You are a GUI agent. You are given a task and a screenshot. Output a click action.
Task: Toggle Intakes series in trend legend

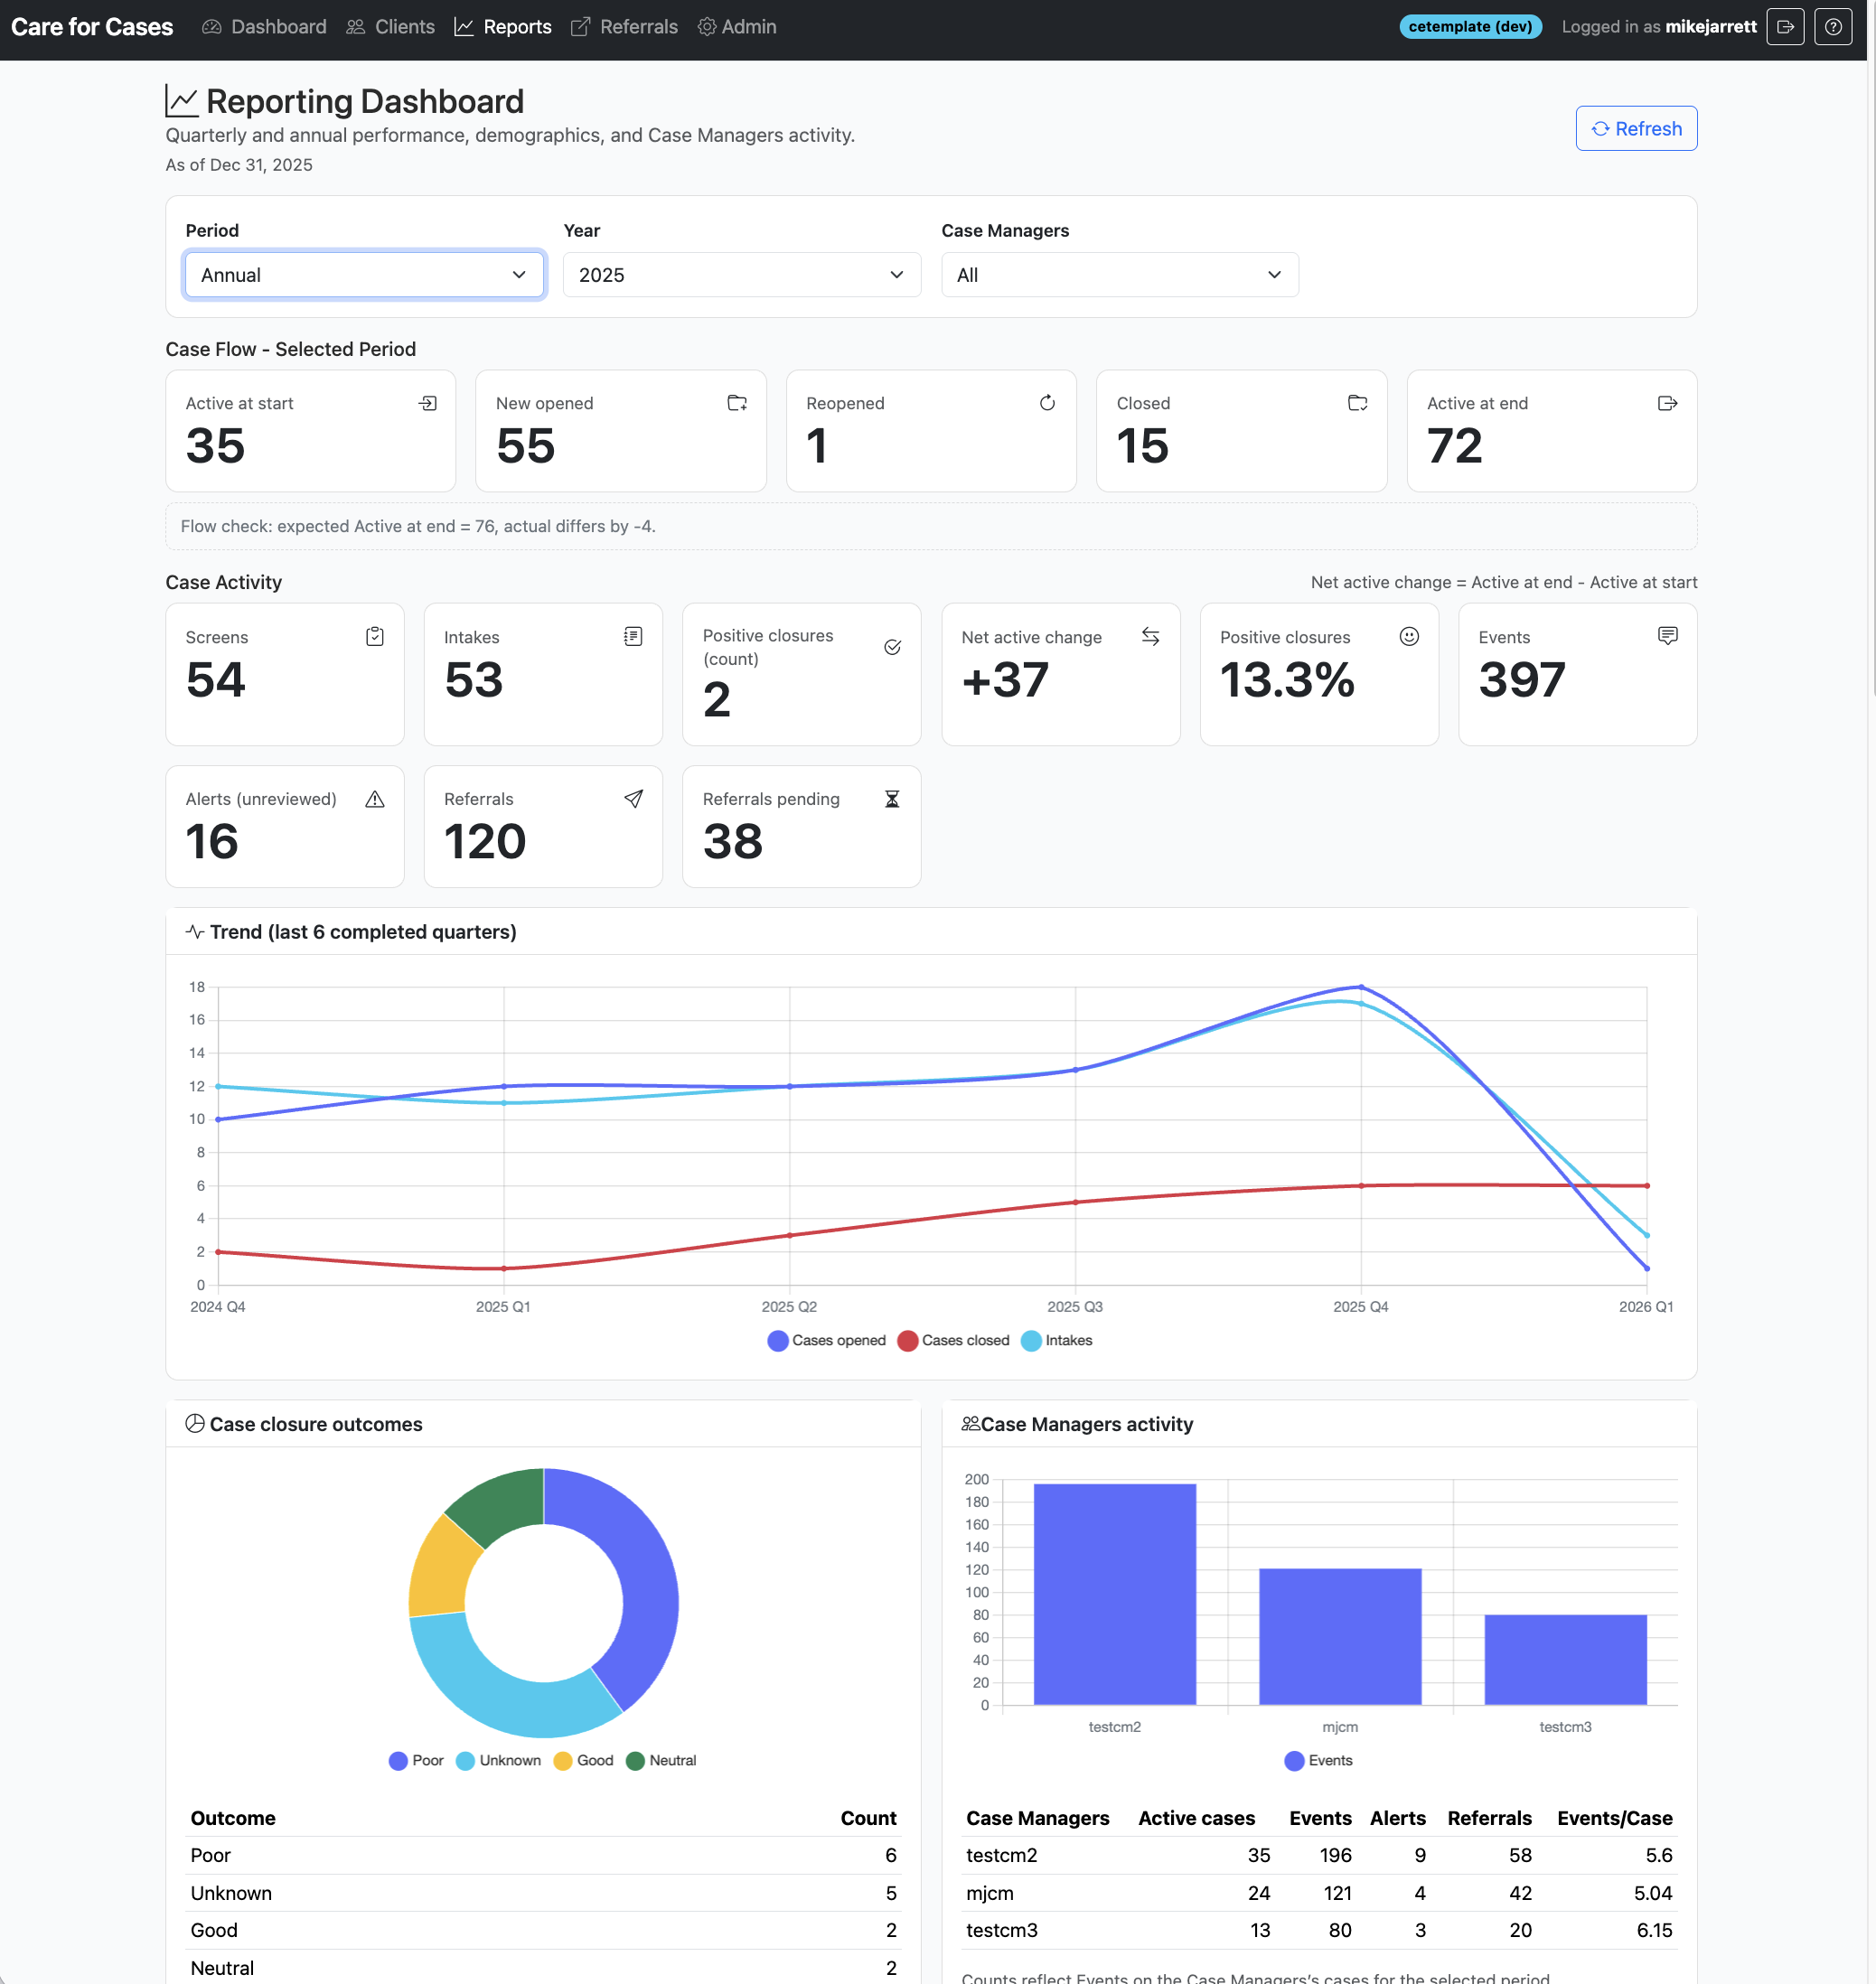tap(1056, 1341)
